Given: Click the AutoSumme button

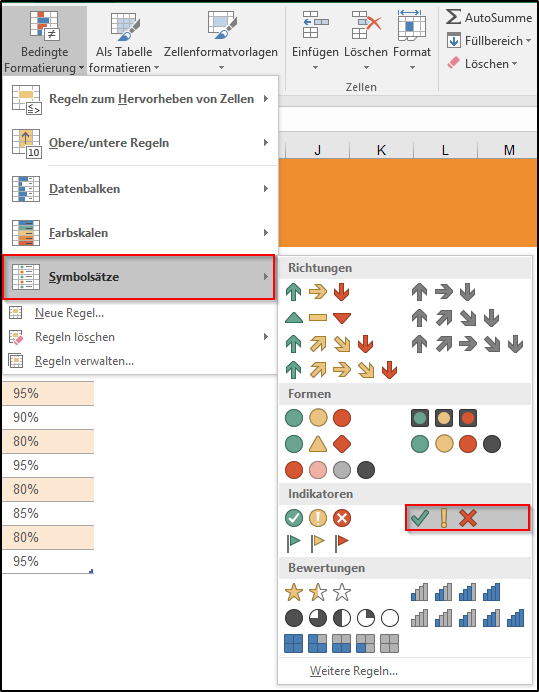Looking at the screenshot, I should 489,18.
